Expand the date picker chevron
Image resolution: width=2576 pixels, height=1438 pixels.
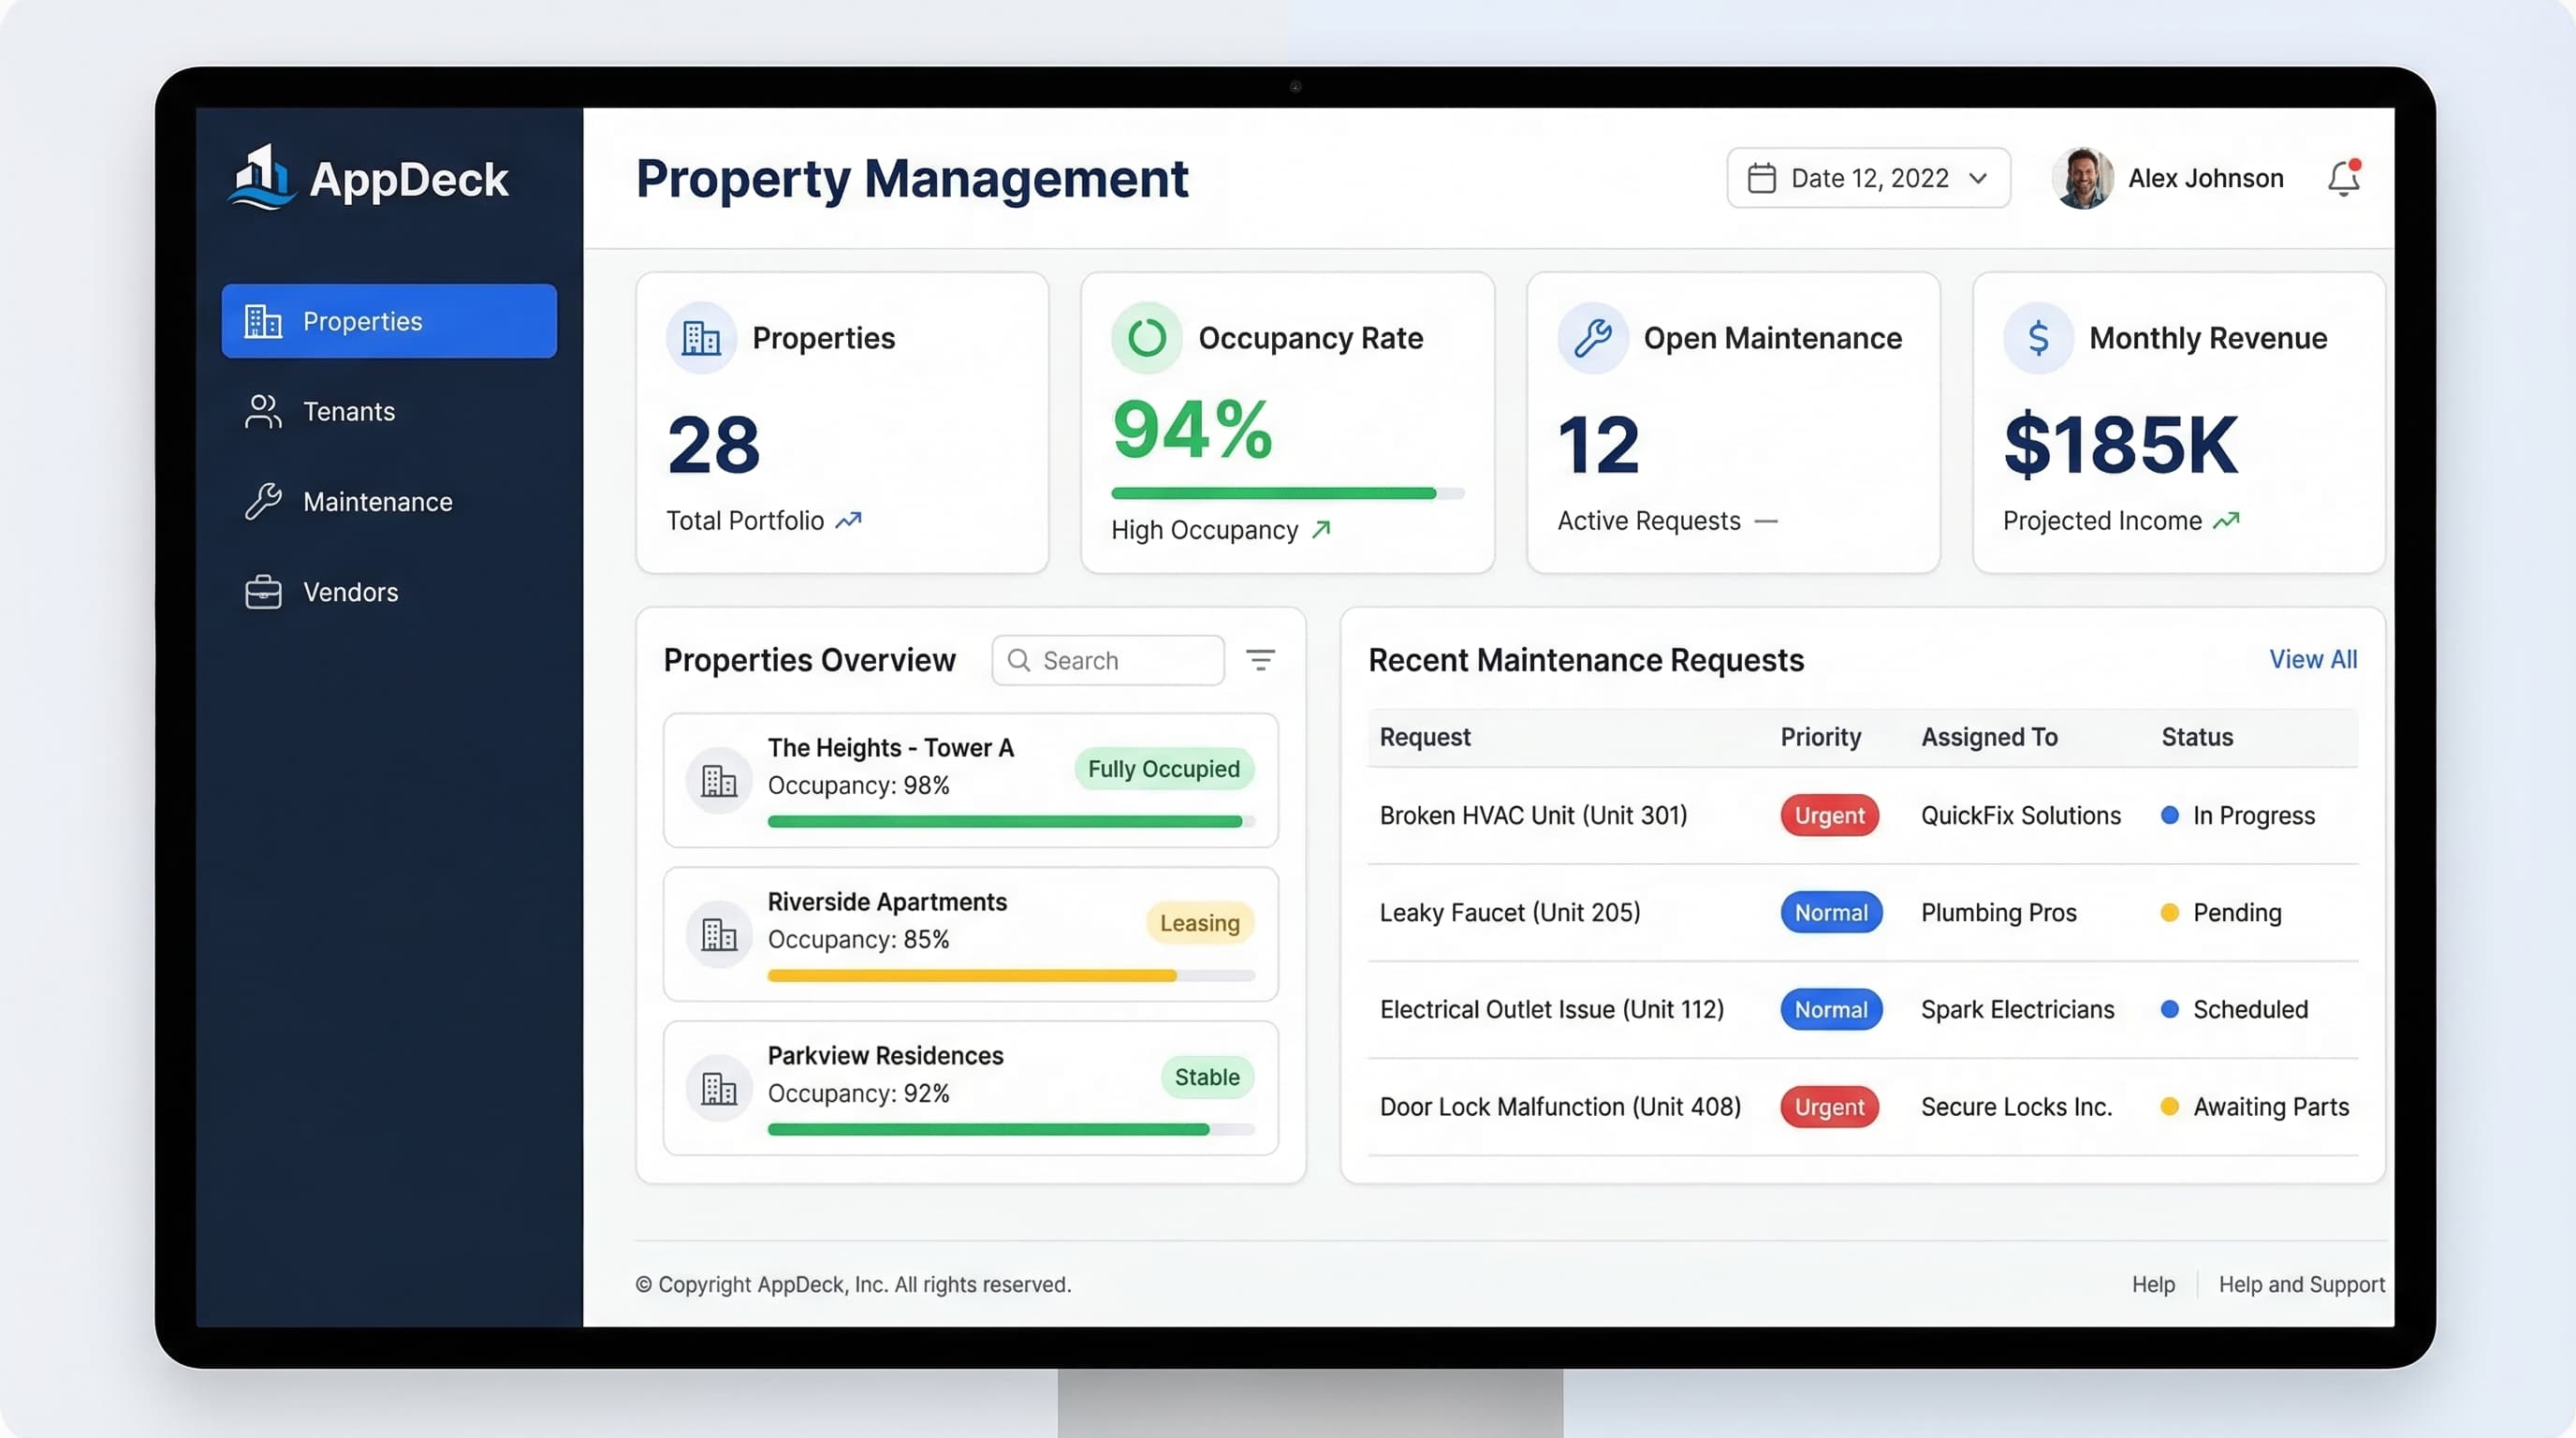(x=1978, y=178)
